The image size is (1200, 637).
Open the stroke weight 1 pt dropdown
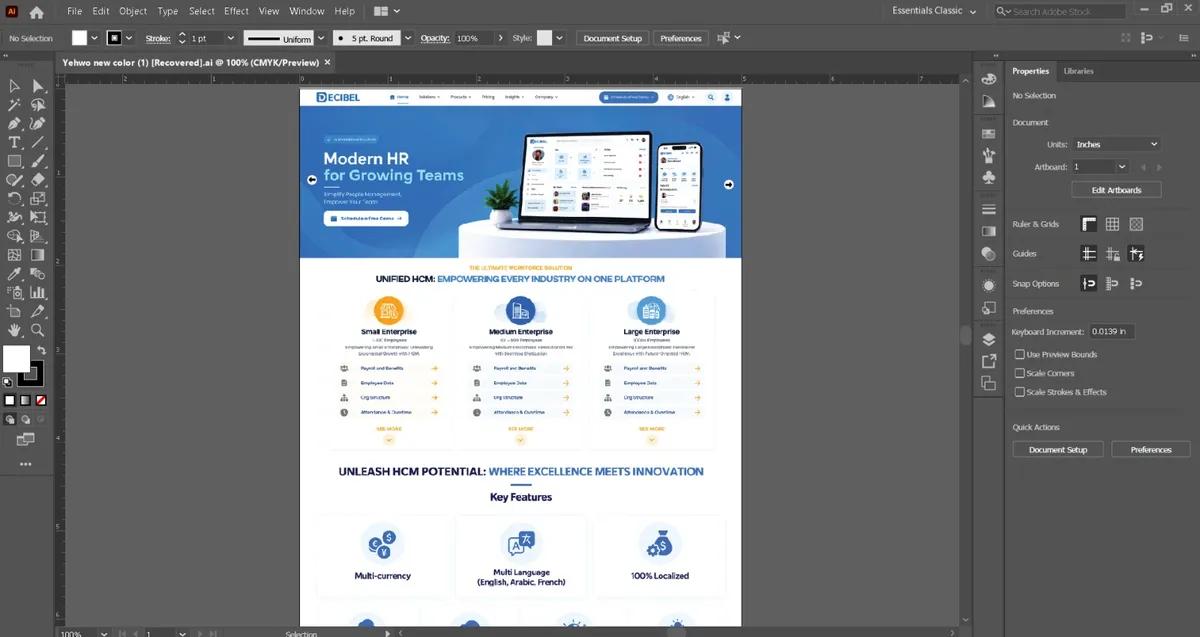(x=230, y=38)
